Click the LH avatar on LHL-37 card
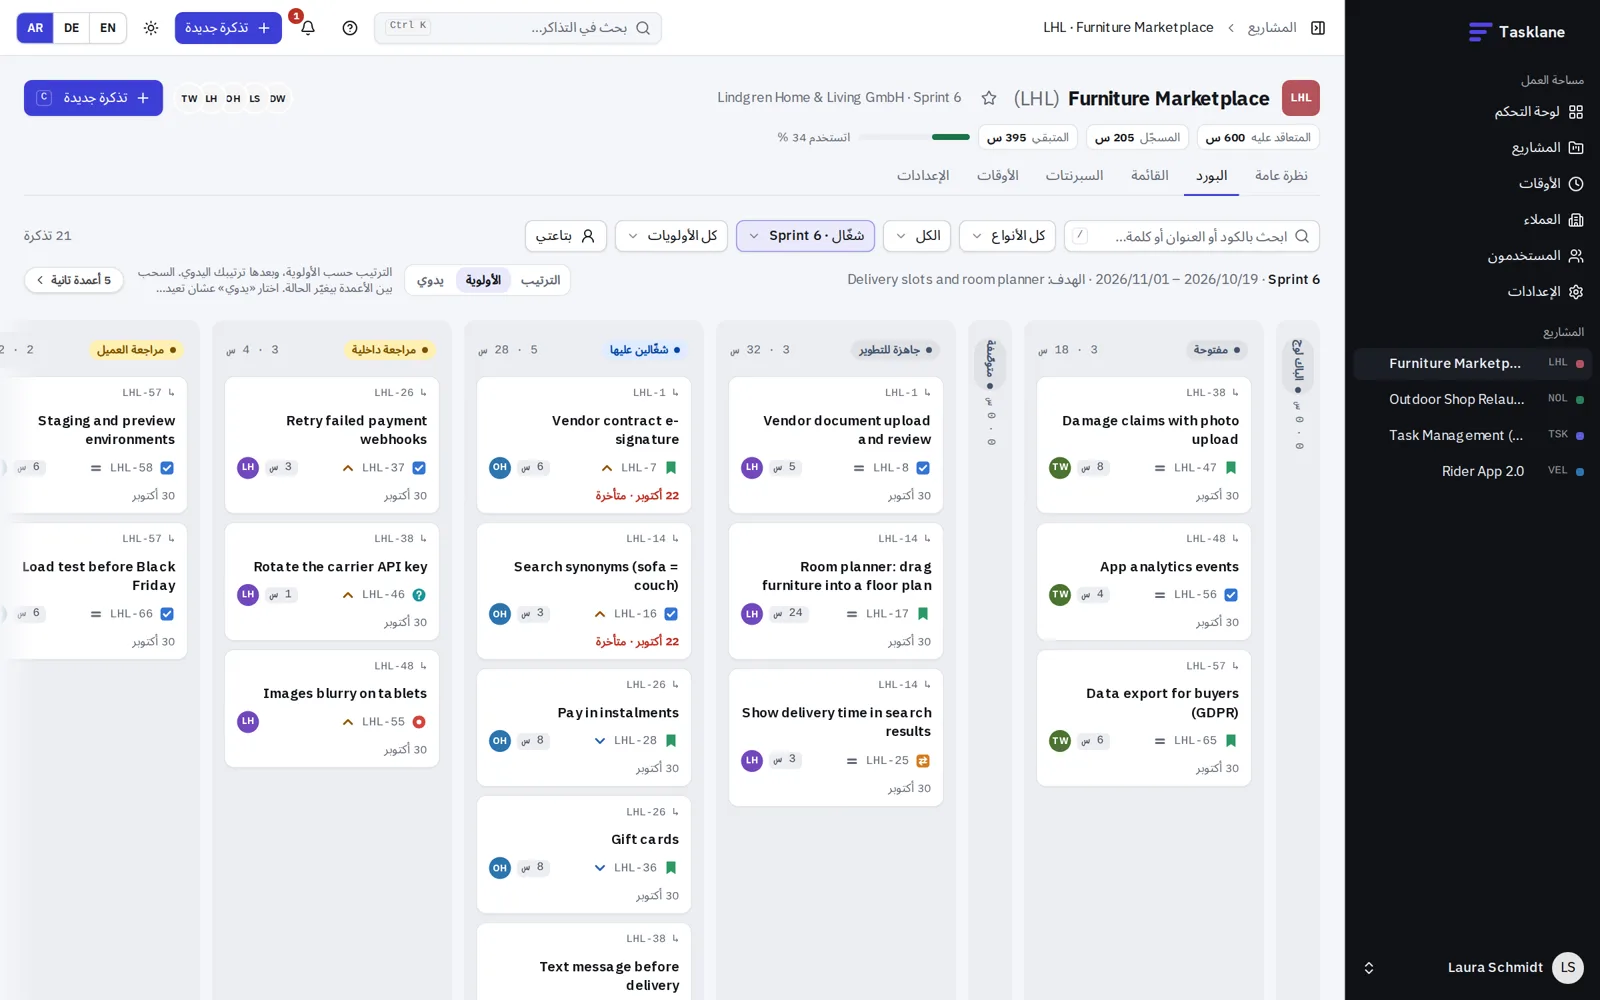The height and width of the screenshot is (1000, 1600). (248, 467)
